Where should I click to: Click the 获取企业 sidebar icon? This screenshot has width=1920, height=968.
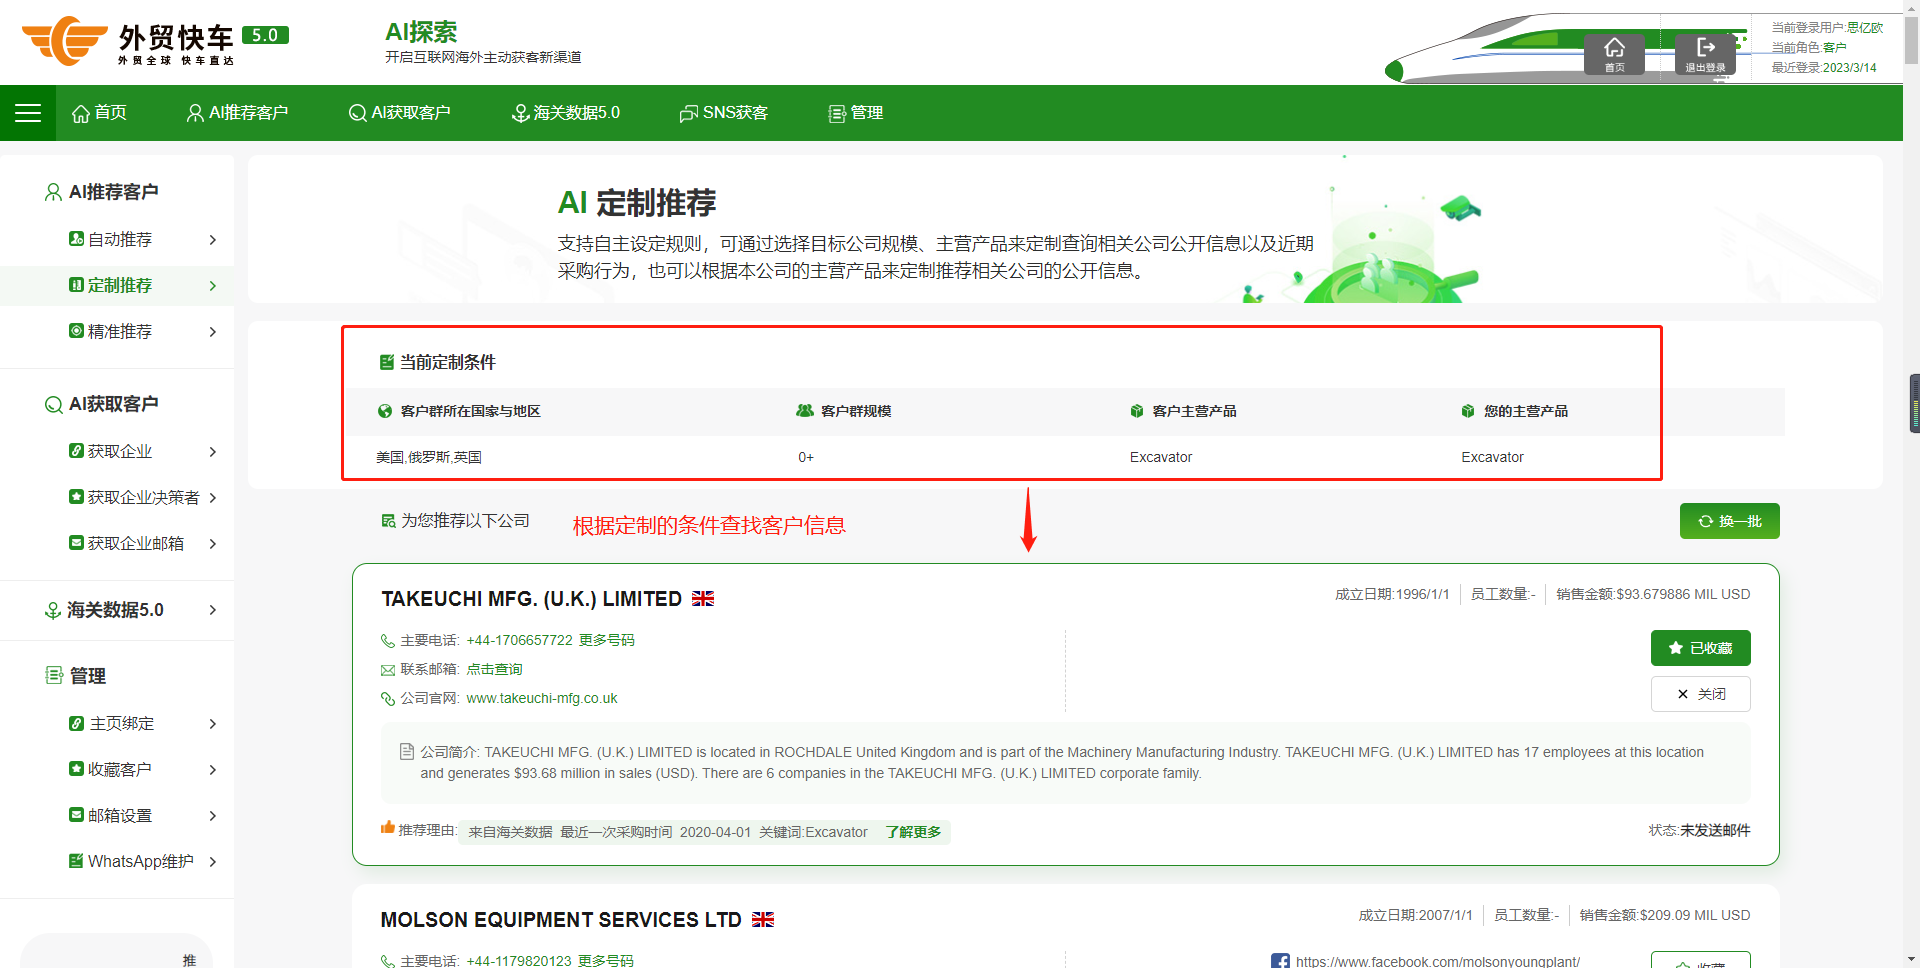tap(76, 451)
